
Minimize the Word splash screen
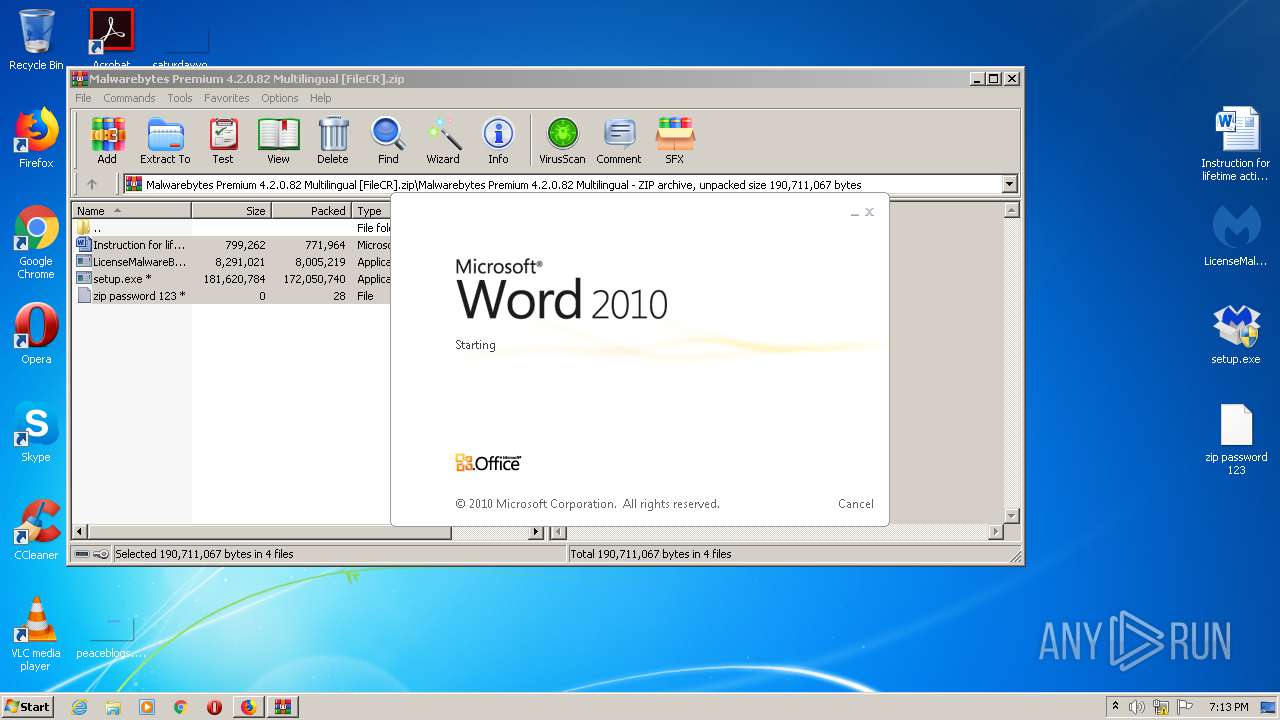pos(854,212)
